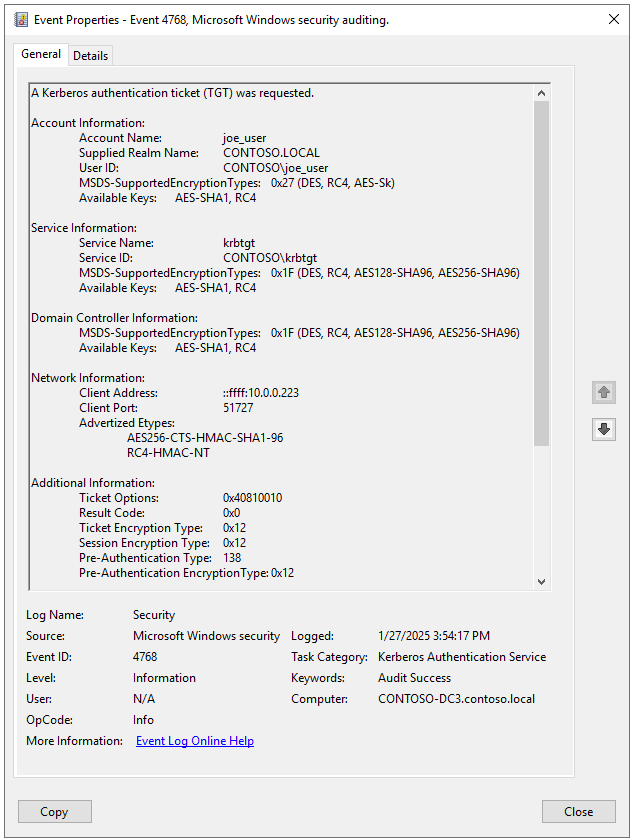
Task: Click the Domain Controller Information heading
Action: (x=115, y=318)
